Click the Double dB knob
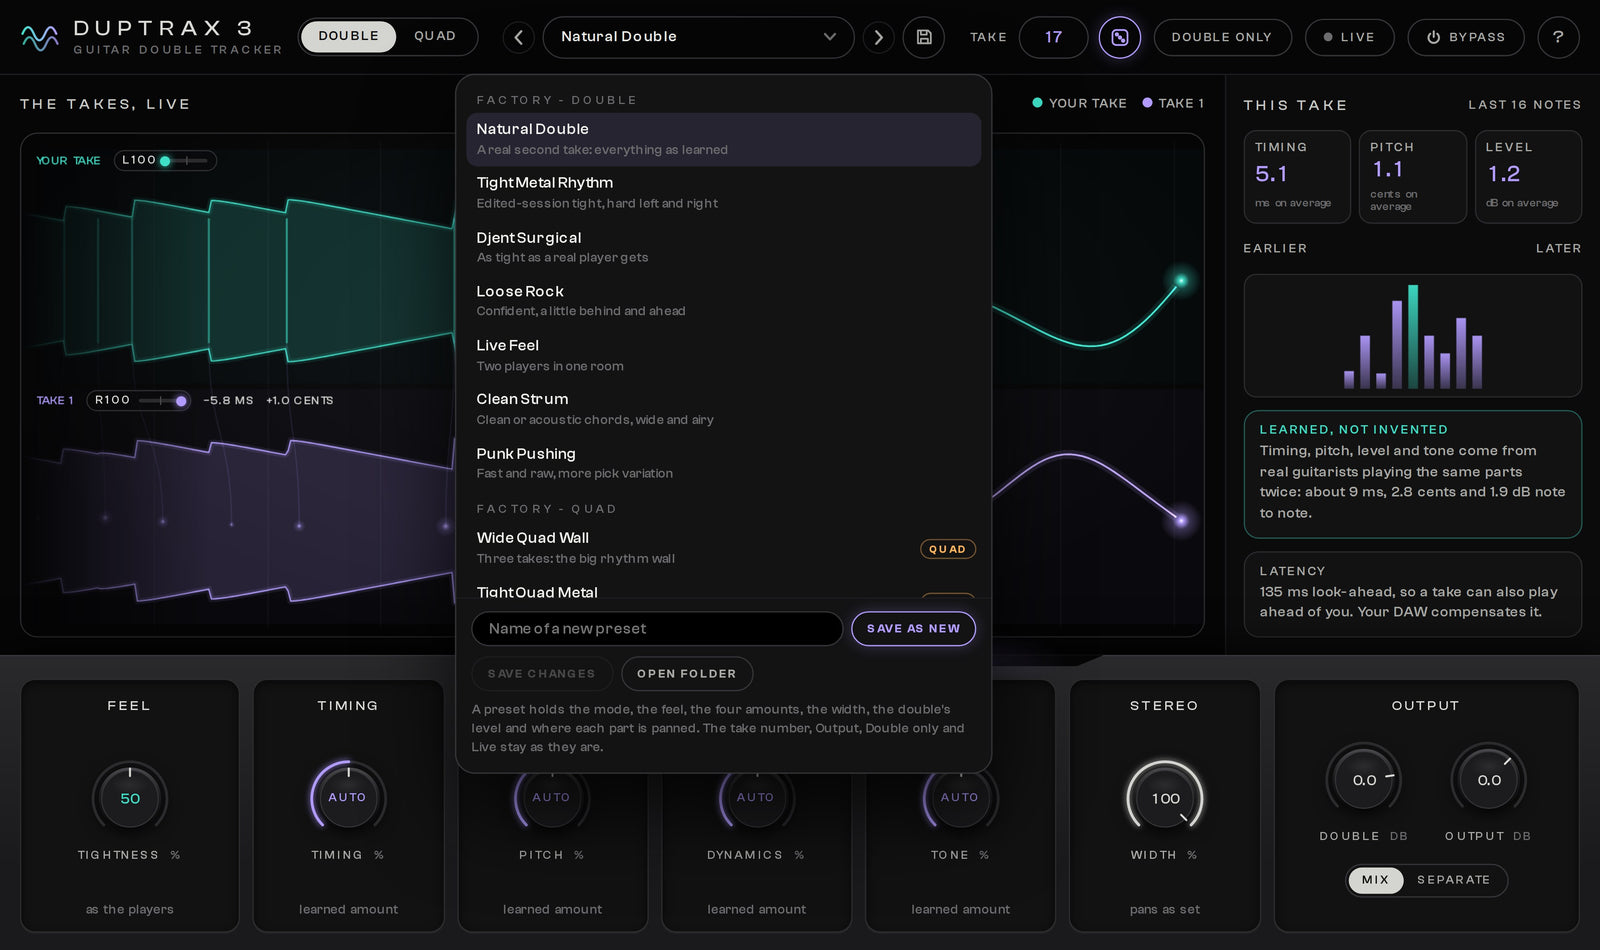 pyautogui.click(x=1363, y=780)
